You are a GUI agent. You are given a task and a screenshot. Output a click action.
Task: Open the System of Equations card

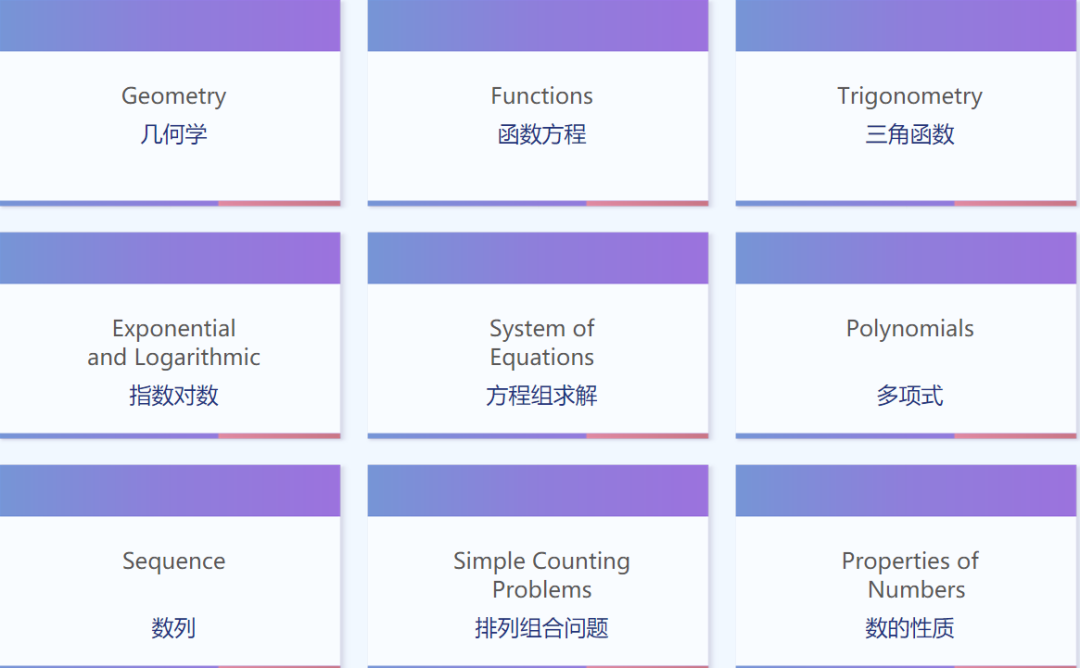pyautogui.click(x=538, y=355)
